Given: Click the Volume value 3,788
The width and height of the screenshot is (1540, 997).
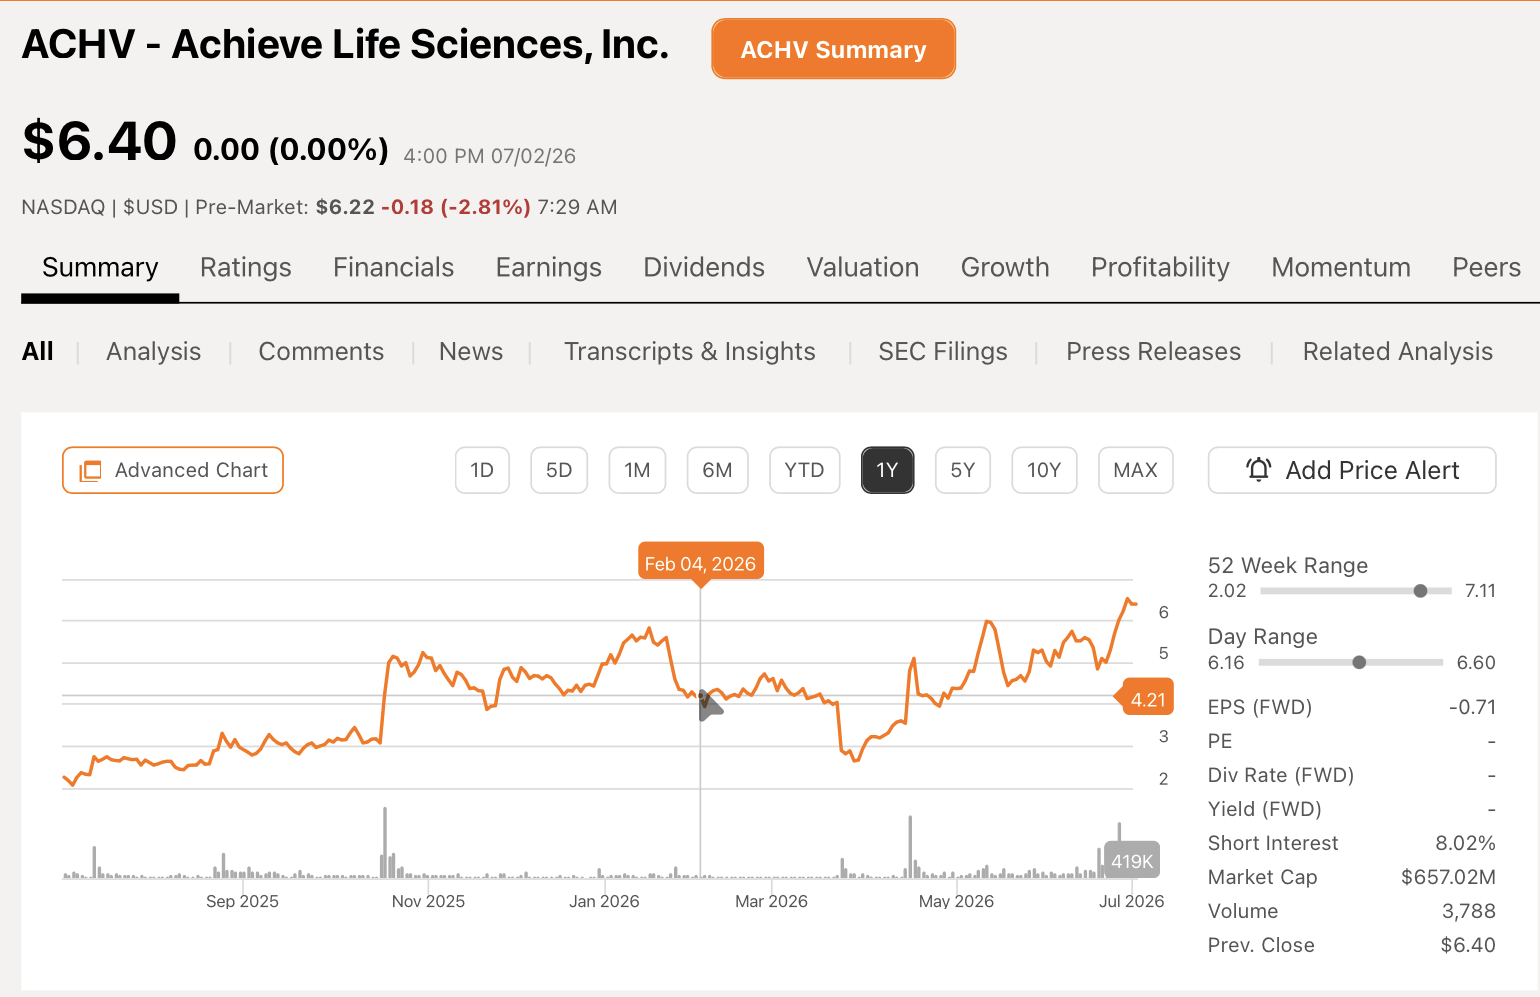Looking at the screenshot, I should 1469,911.
